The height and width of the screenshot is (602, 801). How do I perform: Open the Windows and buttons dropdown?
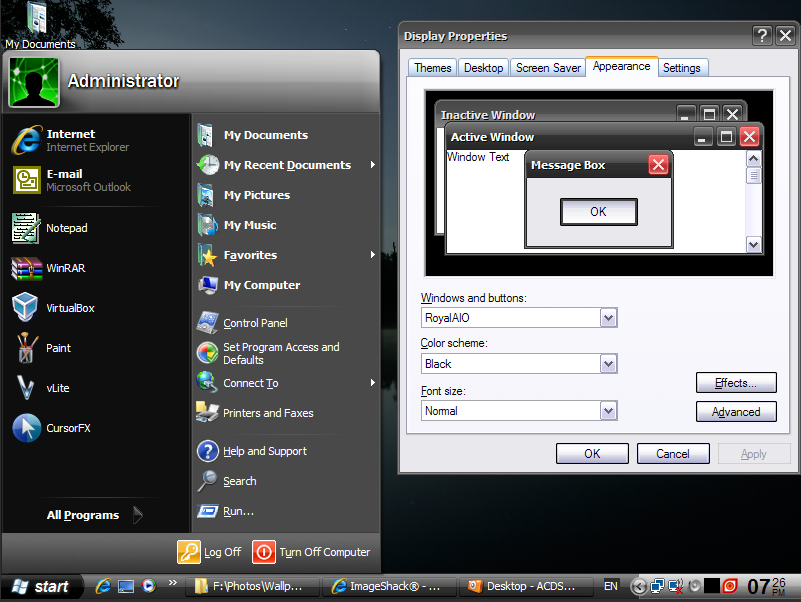pyautogui.click(x=608, y=318)
